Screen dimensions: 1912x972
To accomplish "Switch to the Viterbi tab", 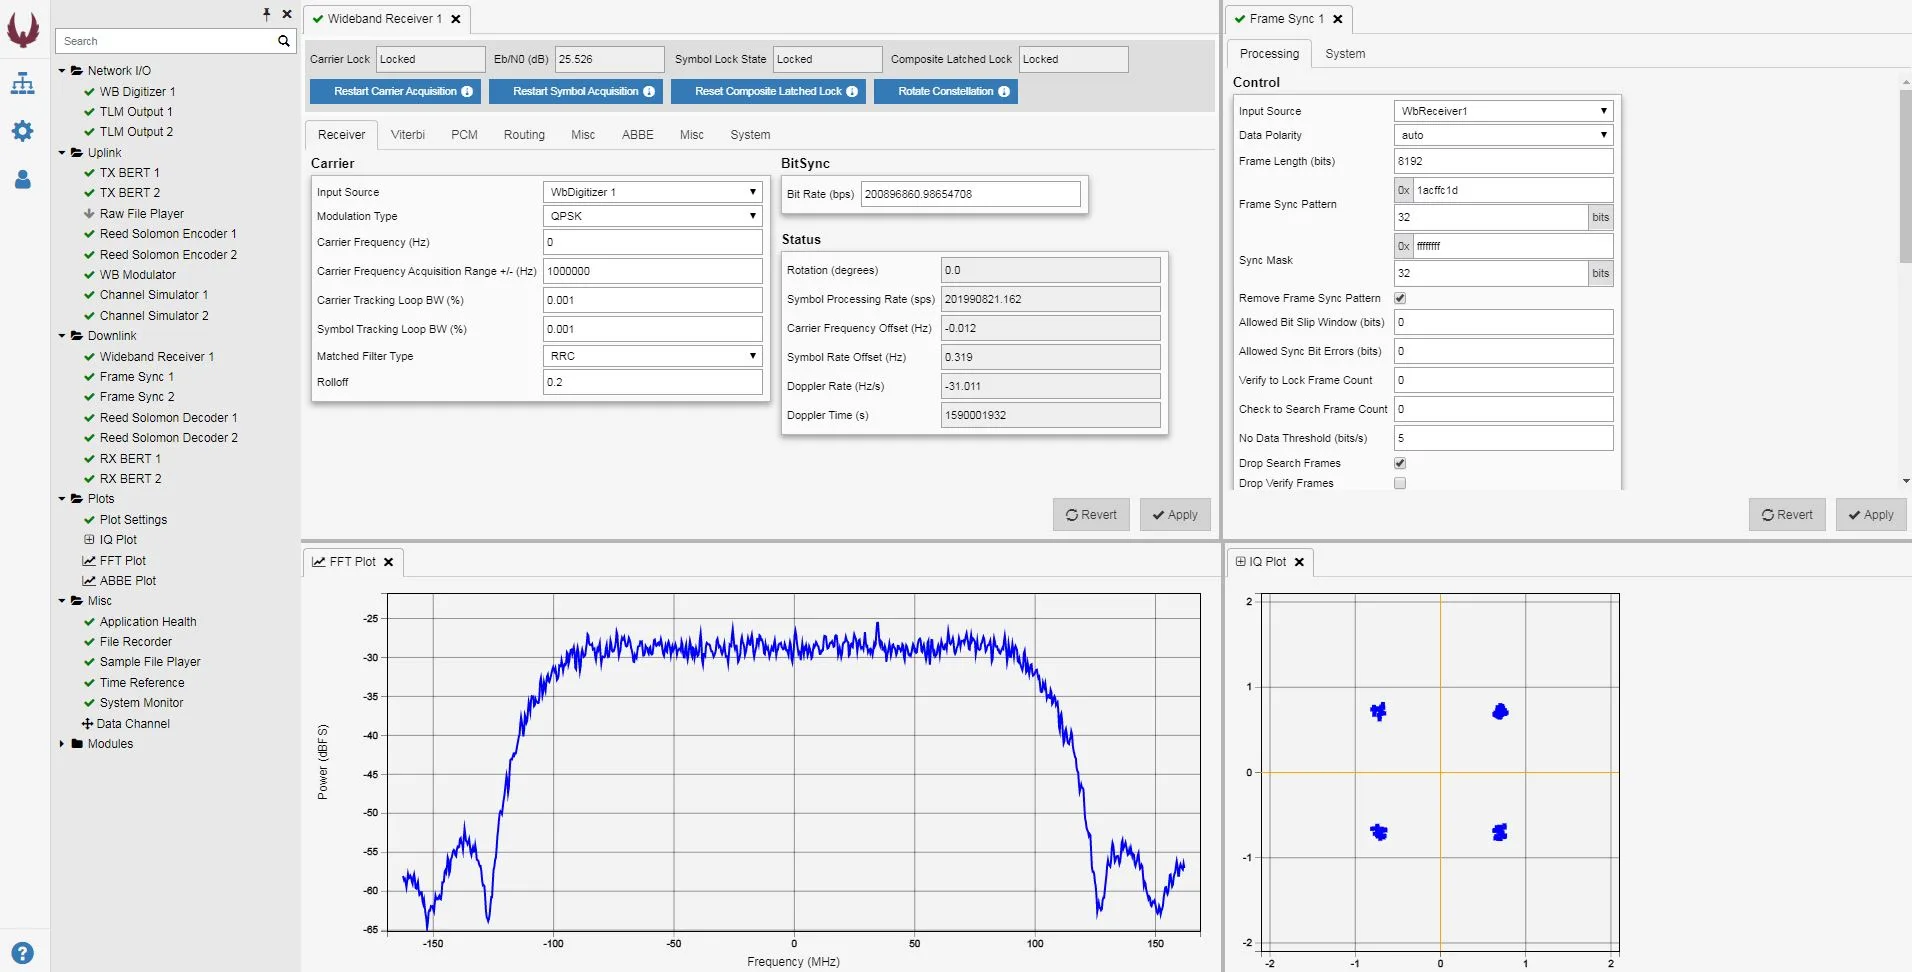I will click(408, 135).
